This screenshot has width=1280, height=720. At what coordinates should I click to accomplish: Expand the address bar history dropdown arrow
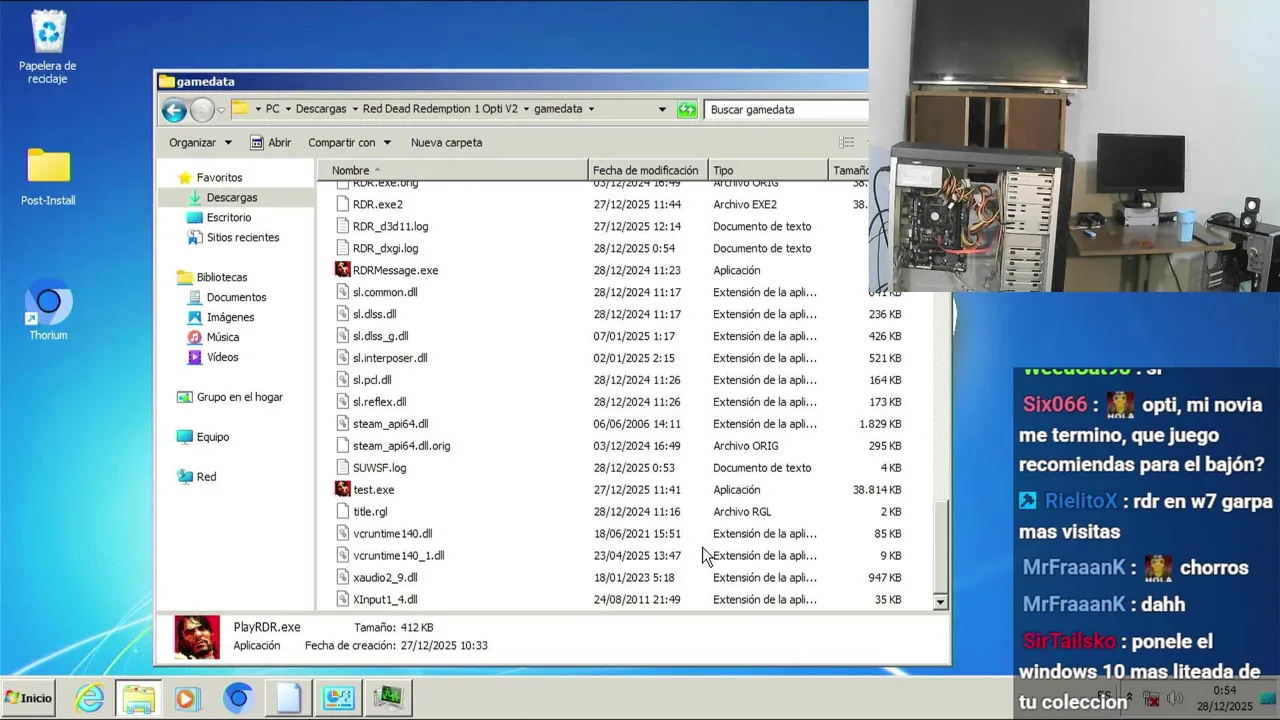[x=662, y=109]
